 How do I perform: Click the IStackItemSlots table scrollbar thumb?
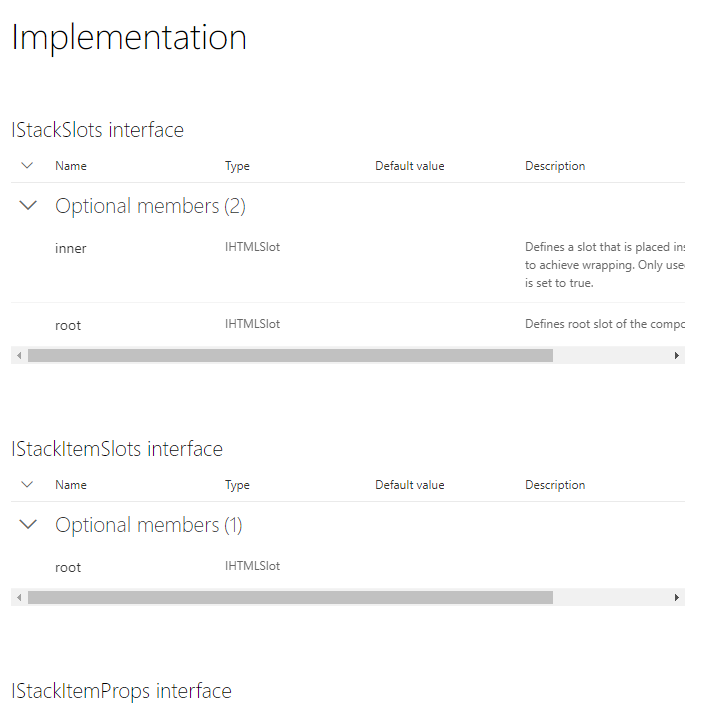click(x=290, y=598)
